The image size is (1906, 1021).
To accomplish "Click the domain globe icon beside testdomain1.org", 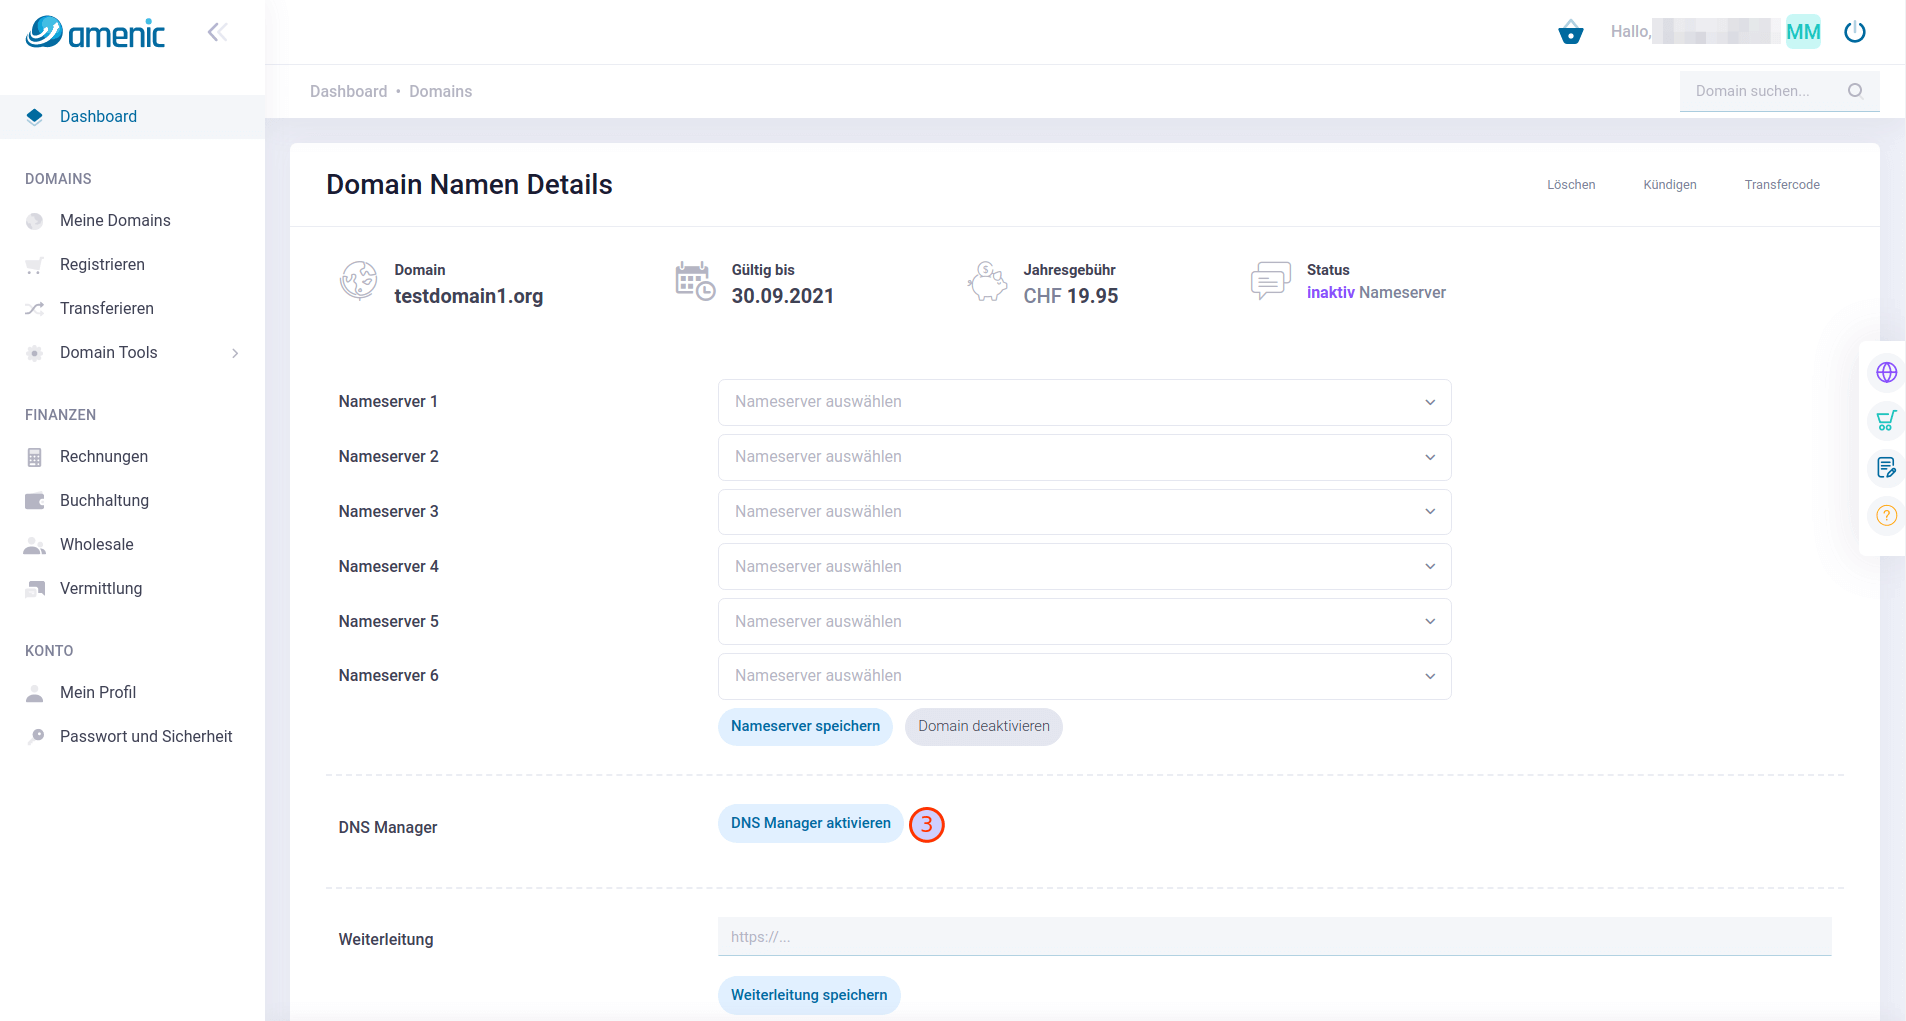I will [358, 281].
